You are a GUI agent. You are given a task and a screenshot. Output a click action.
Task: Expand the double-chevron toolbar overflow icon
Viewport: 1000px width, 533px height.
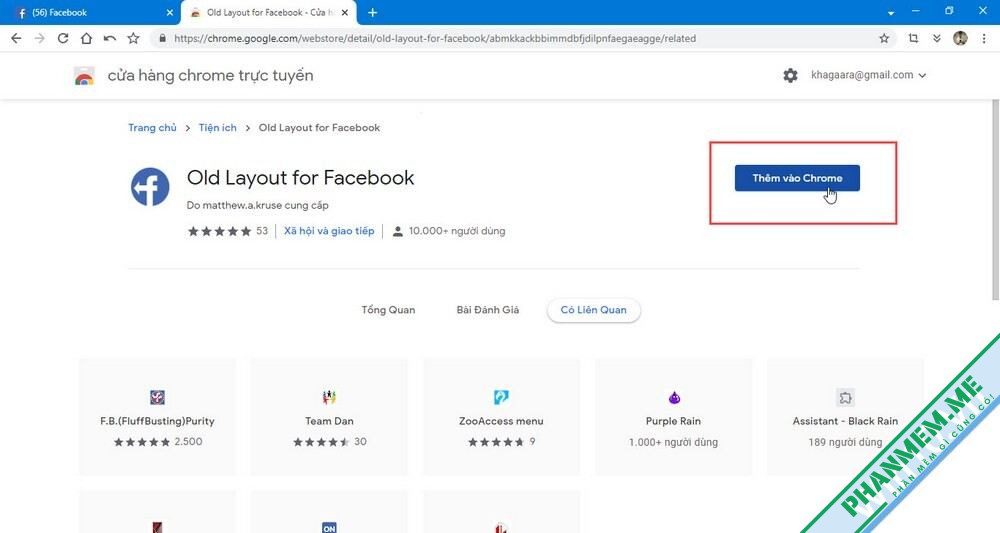point(936,38)
